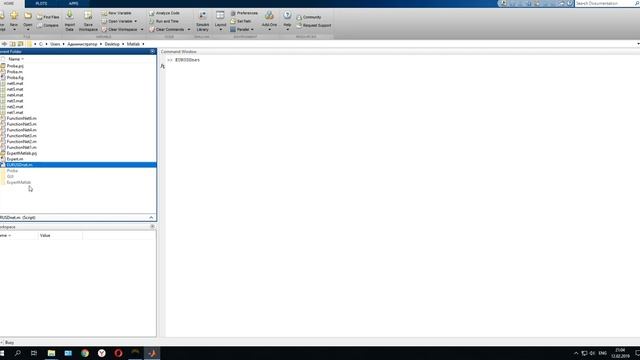Click Find Files in the toolbar
This screenshot has width=640, height=360.
pyautogui.click(x=48, y=17)
